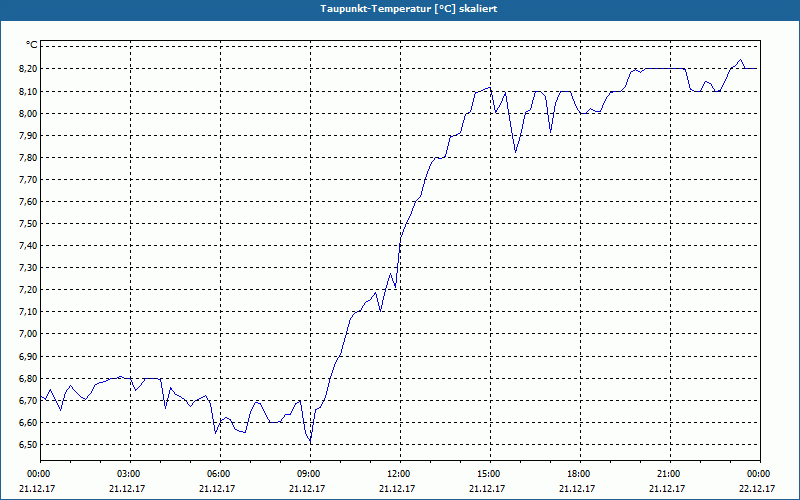
Task: Click the 21:00 time label
Action: (670, 474)
